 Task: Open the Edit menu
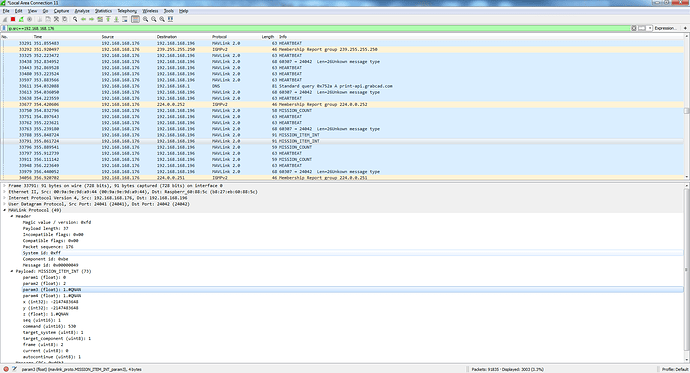(x=18, y=11)
